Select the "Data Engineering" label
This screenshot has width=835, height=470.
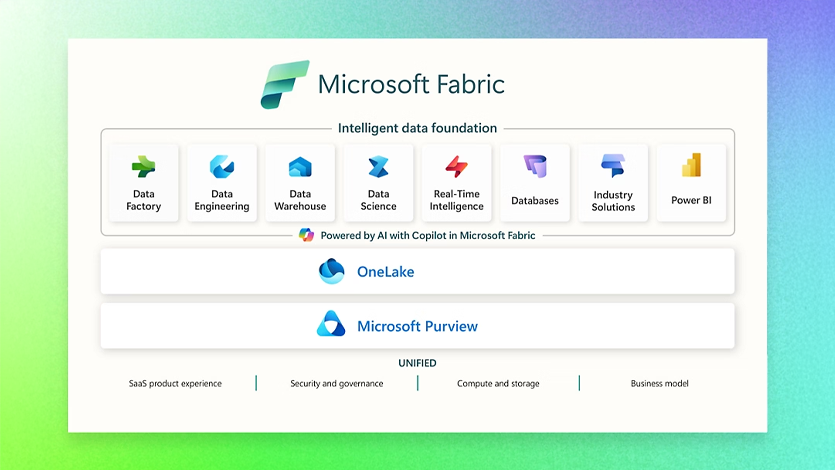click(222, 200)
